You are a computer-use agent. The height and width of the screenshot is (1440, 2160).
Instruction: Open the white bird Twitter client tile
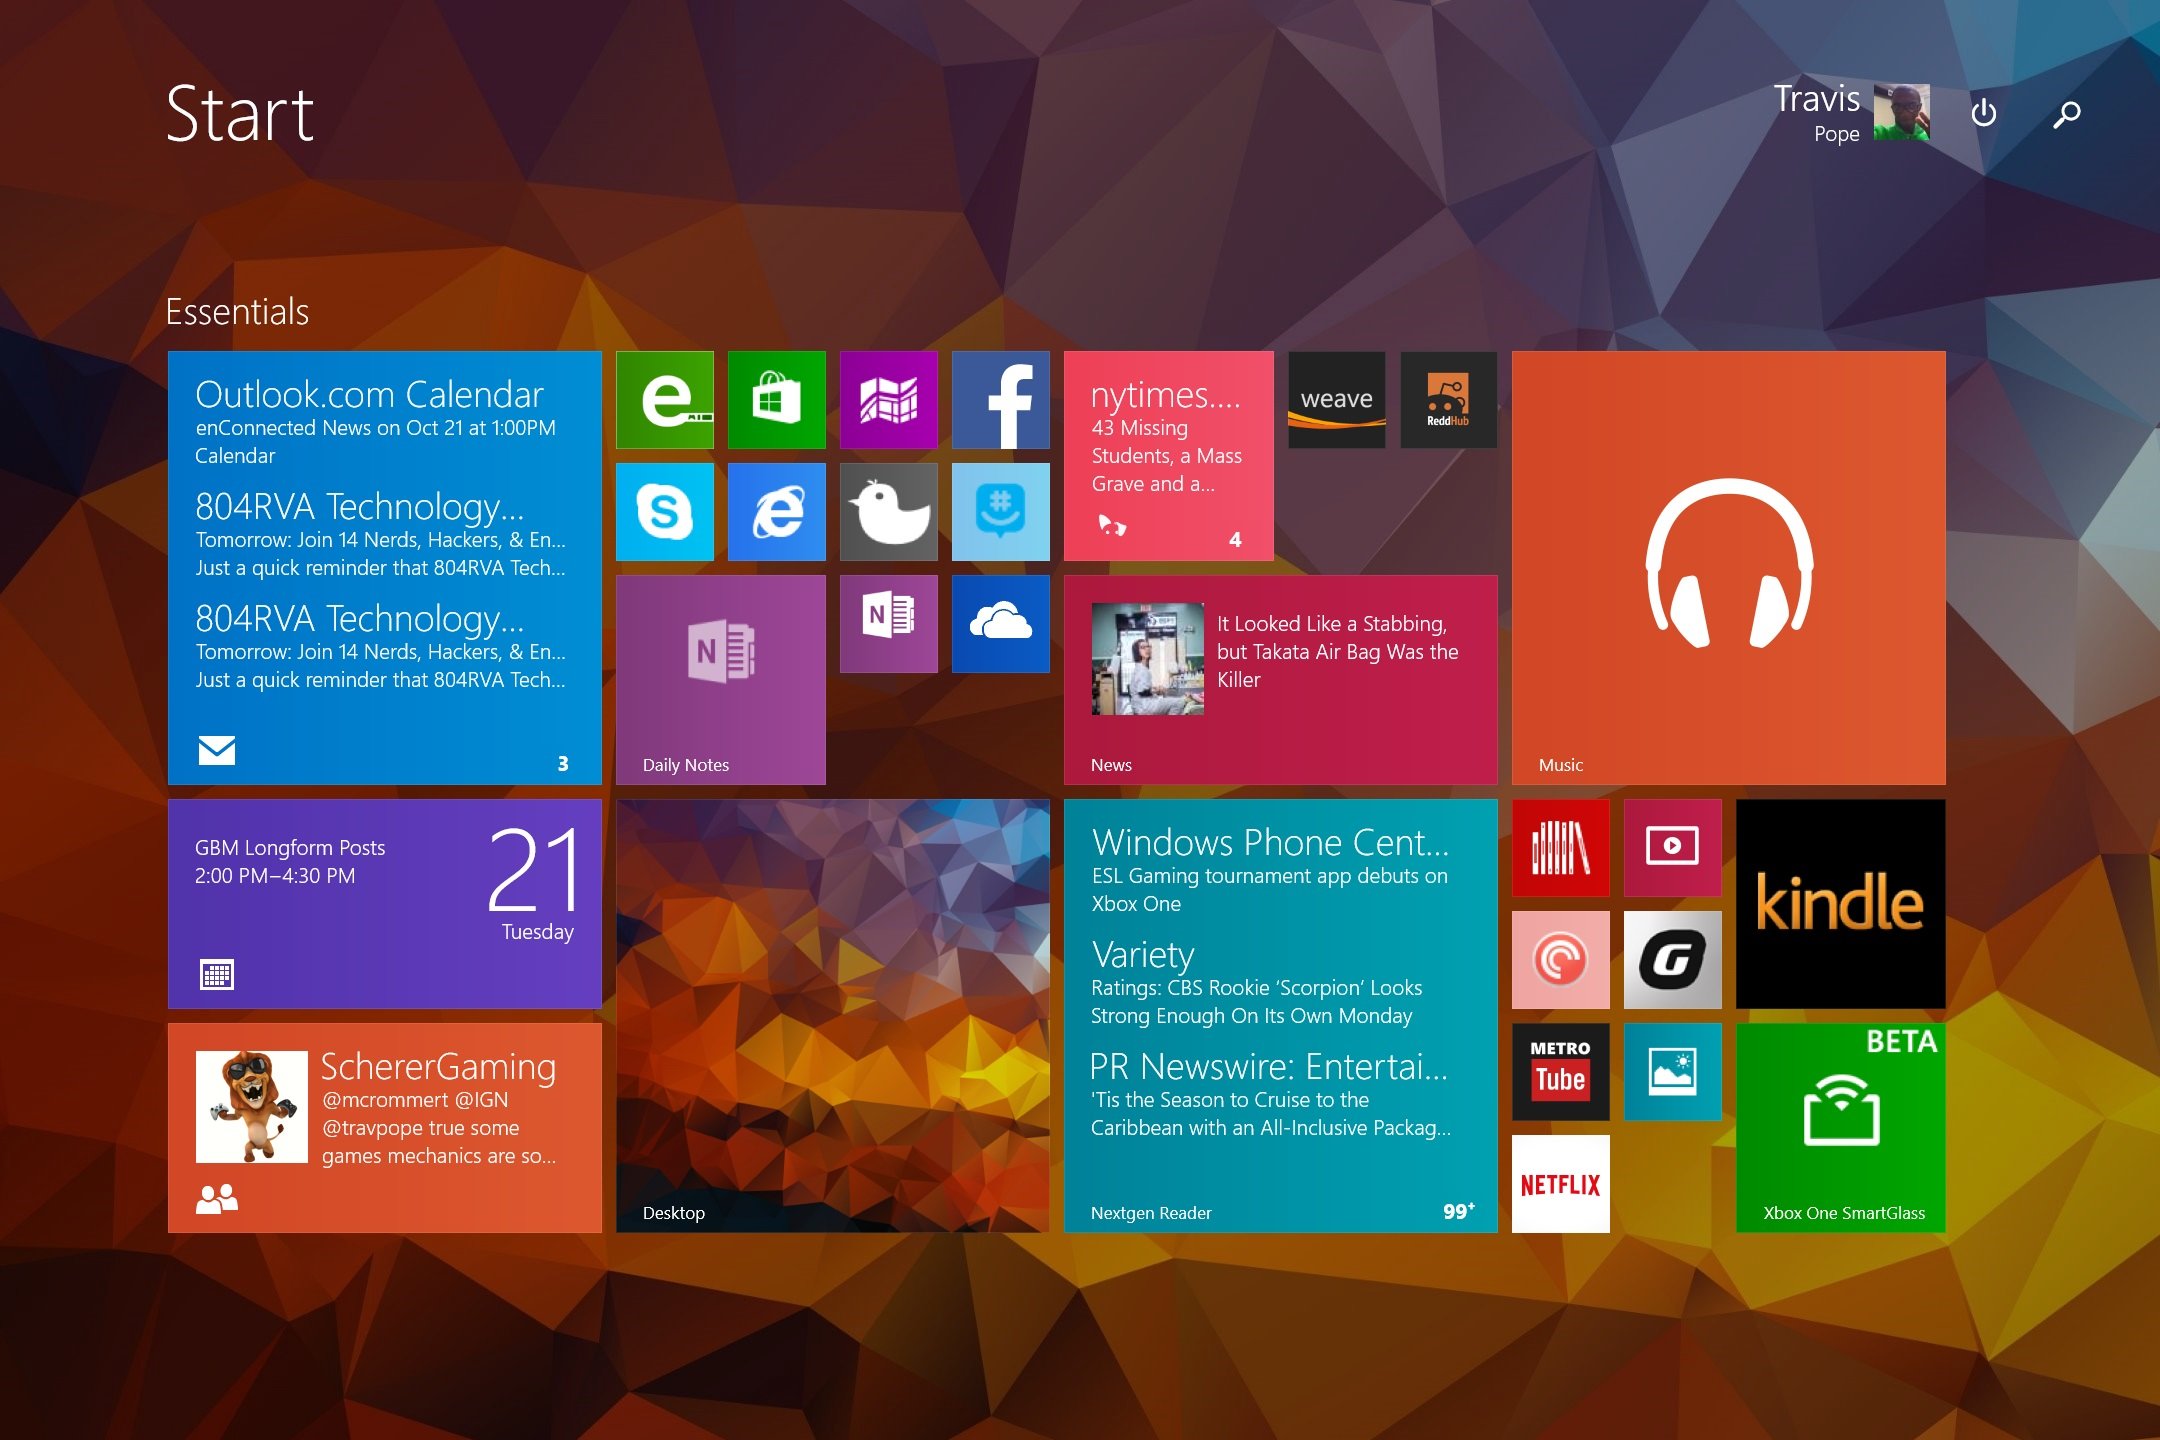pos(889,512)
